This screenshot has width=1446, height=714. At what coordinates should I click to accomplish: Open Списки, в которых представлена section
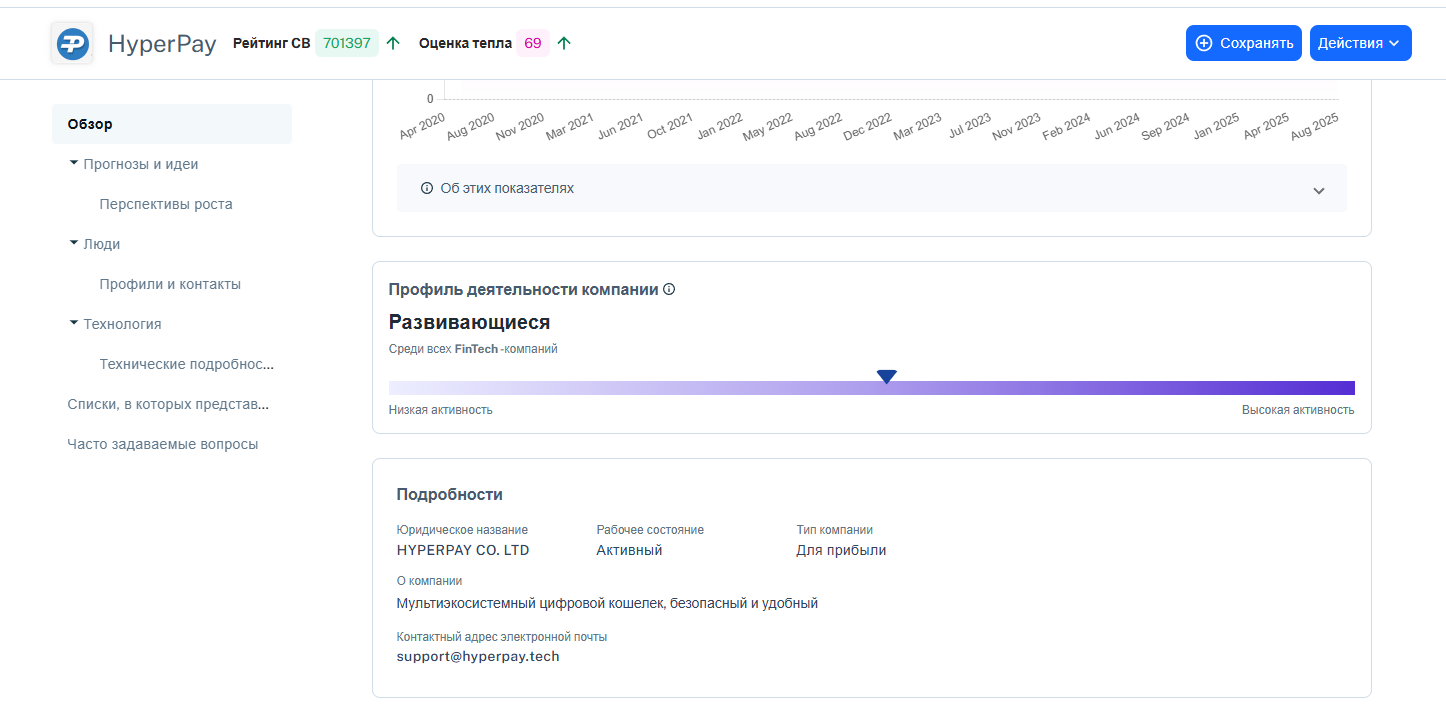point(168,404)
